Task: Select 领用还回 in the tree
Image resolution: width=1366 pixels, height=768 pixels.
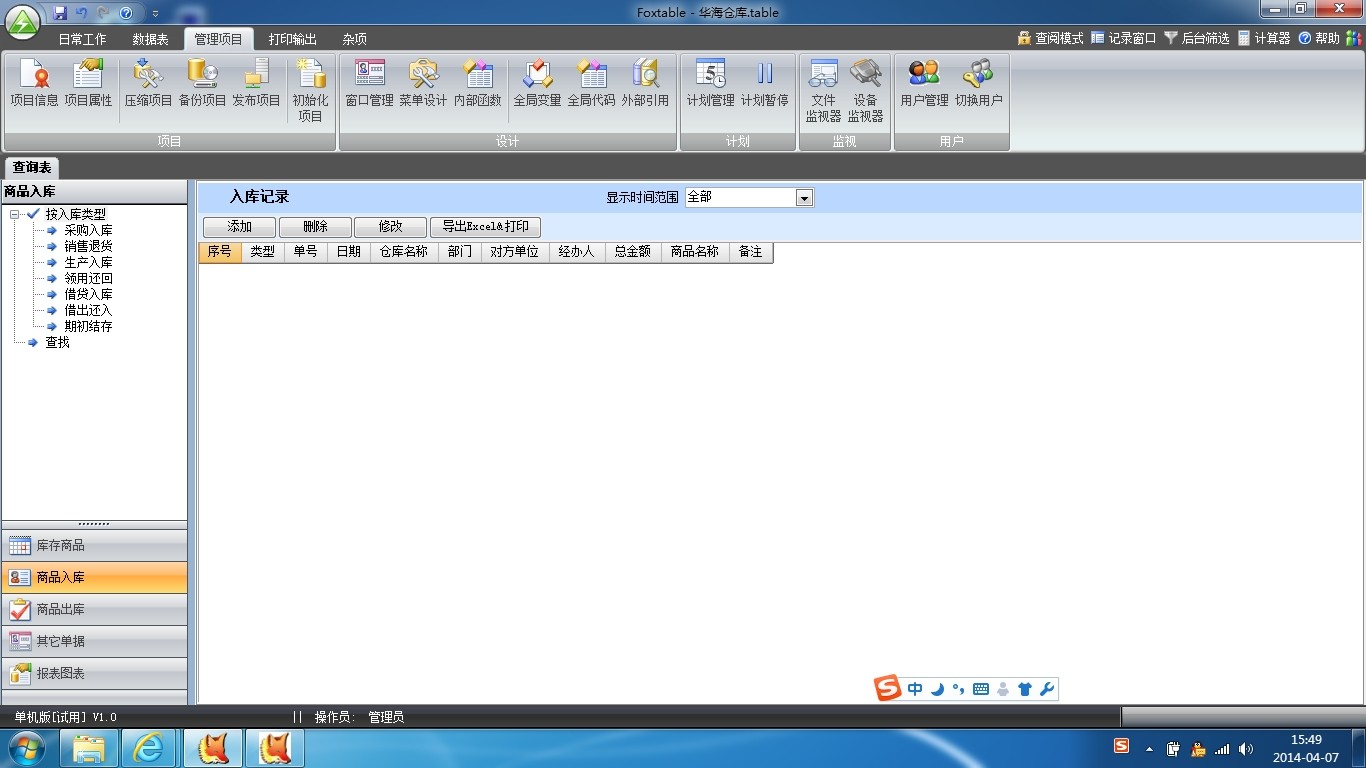Action: click(88, 278)
